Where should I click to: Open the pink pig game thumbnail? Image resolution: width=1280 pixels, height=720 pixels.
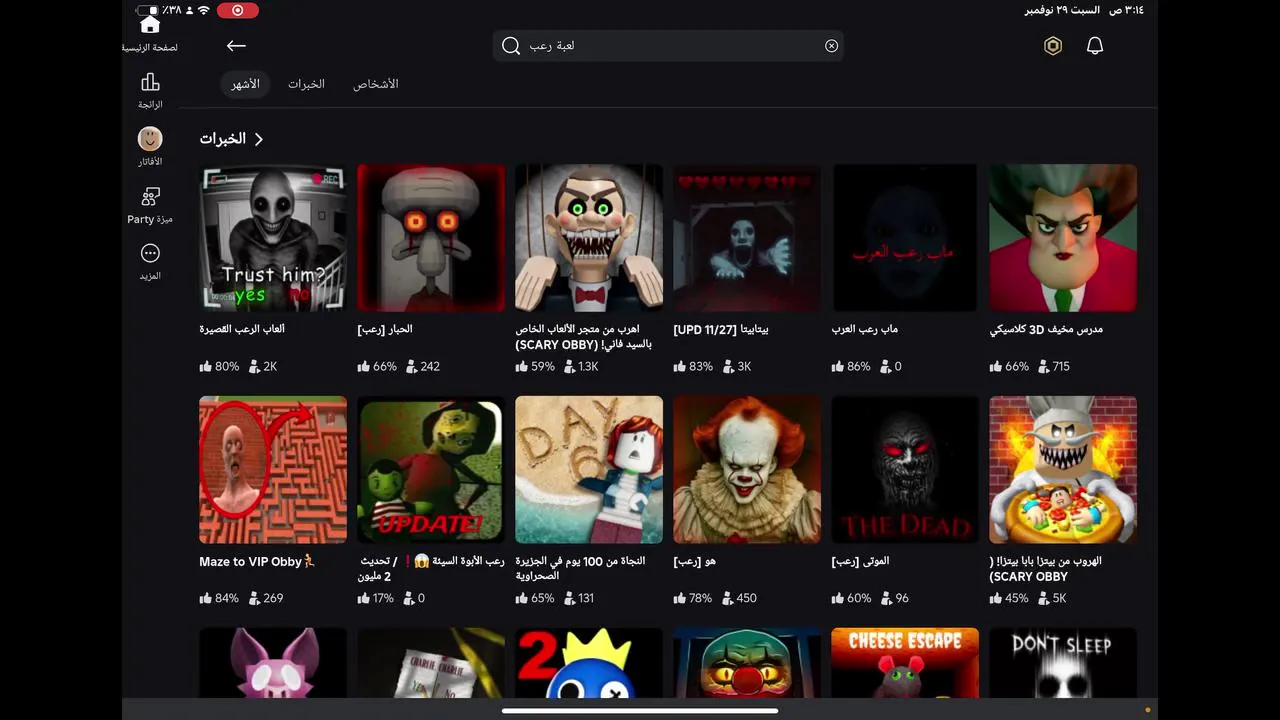[273, 663]
